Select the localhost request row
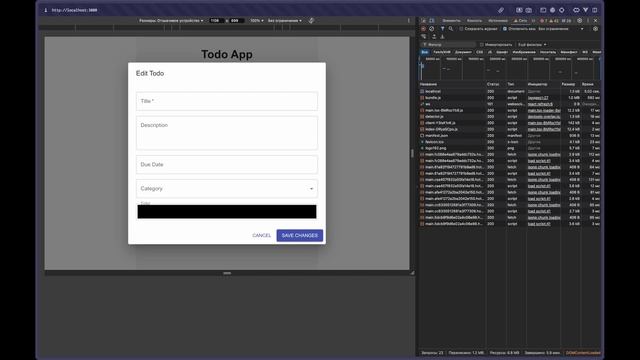 509,91
